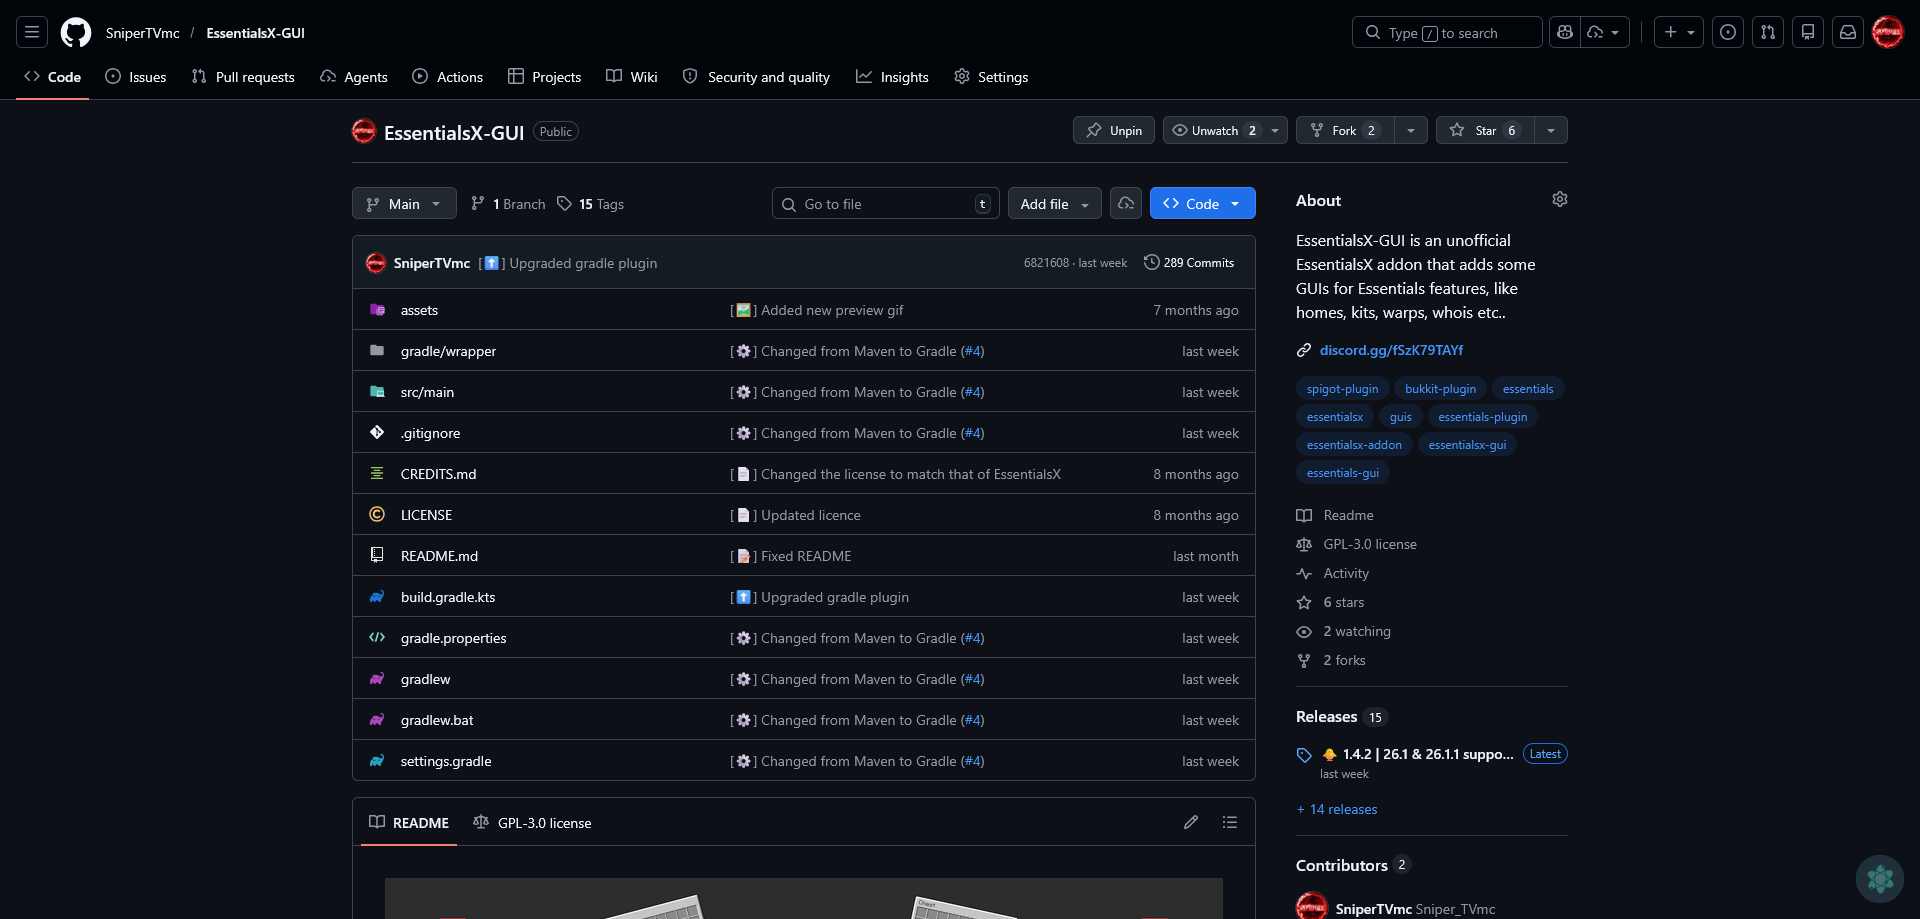The image size is (1920, 919).
Task: Open the Copilot chat icon
Action: coord(1565,32)
